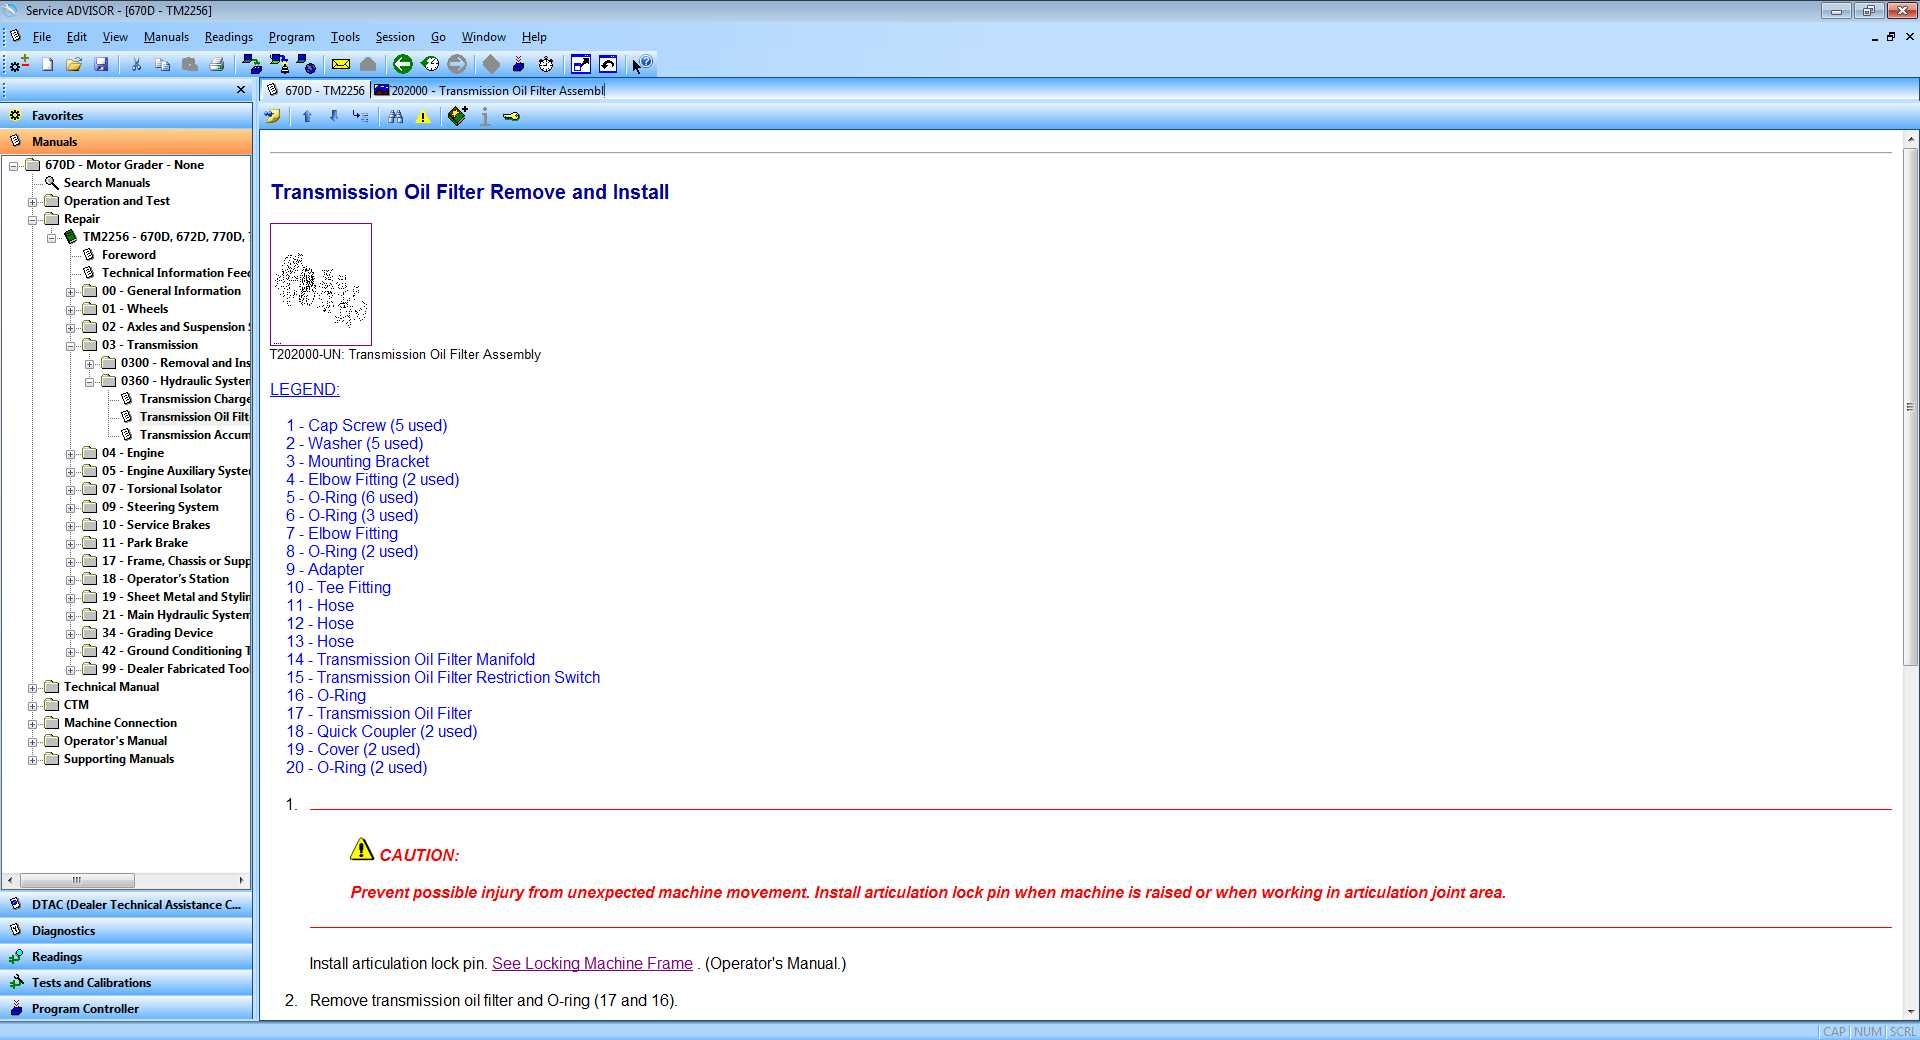Click binoculars search icon

pyautogui.click(x=396, y=117)
